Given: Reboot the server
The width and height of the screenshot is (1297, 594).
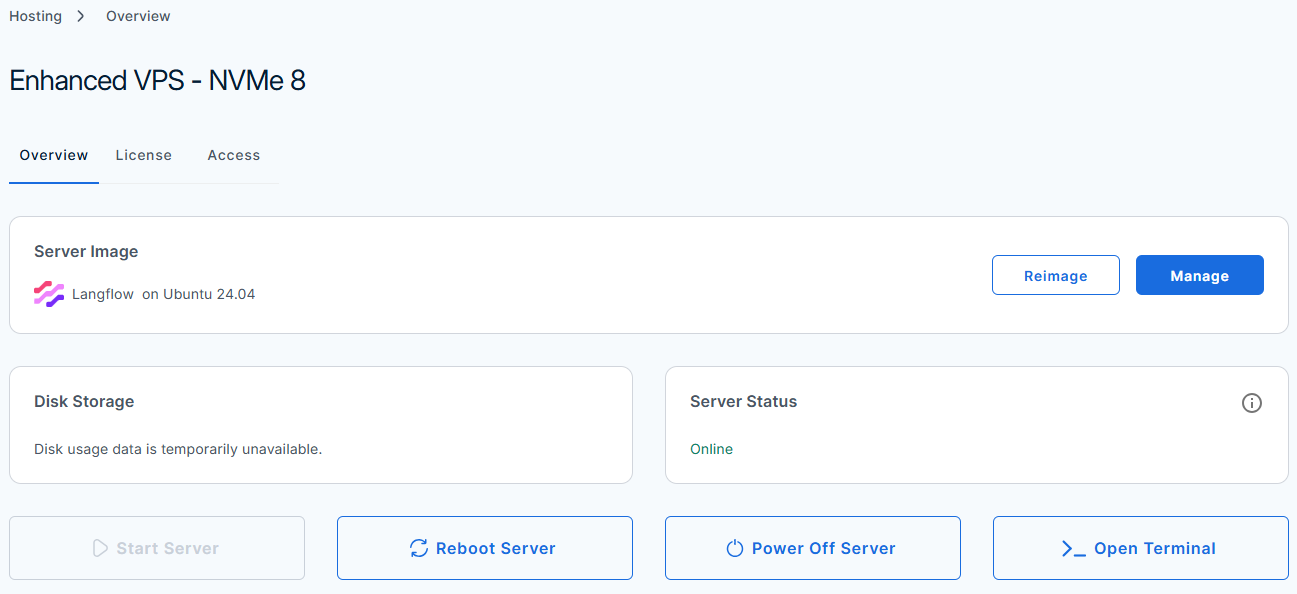Looking at the screenshot, I should 485,548.
